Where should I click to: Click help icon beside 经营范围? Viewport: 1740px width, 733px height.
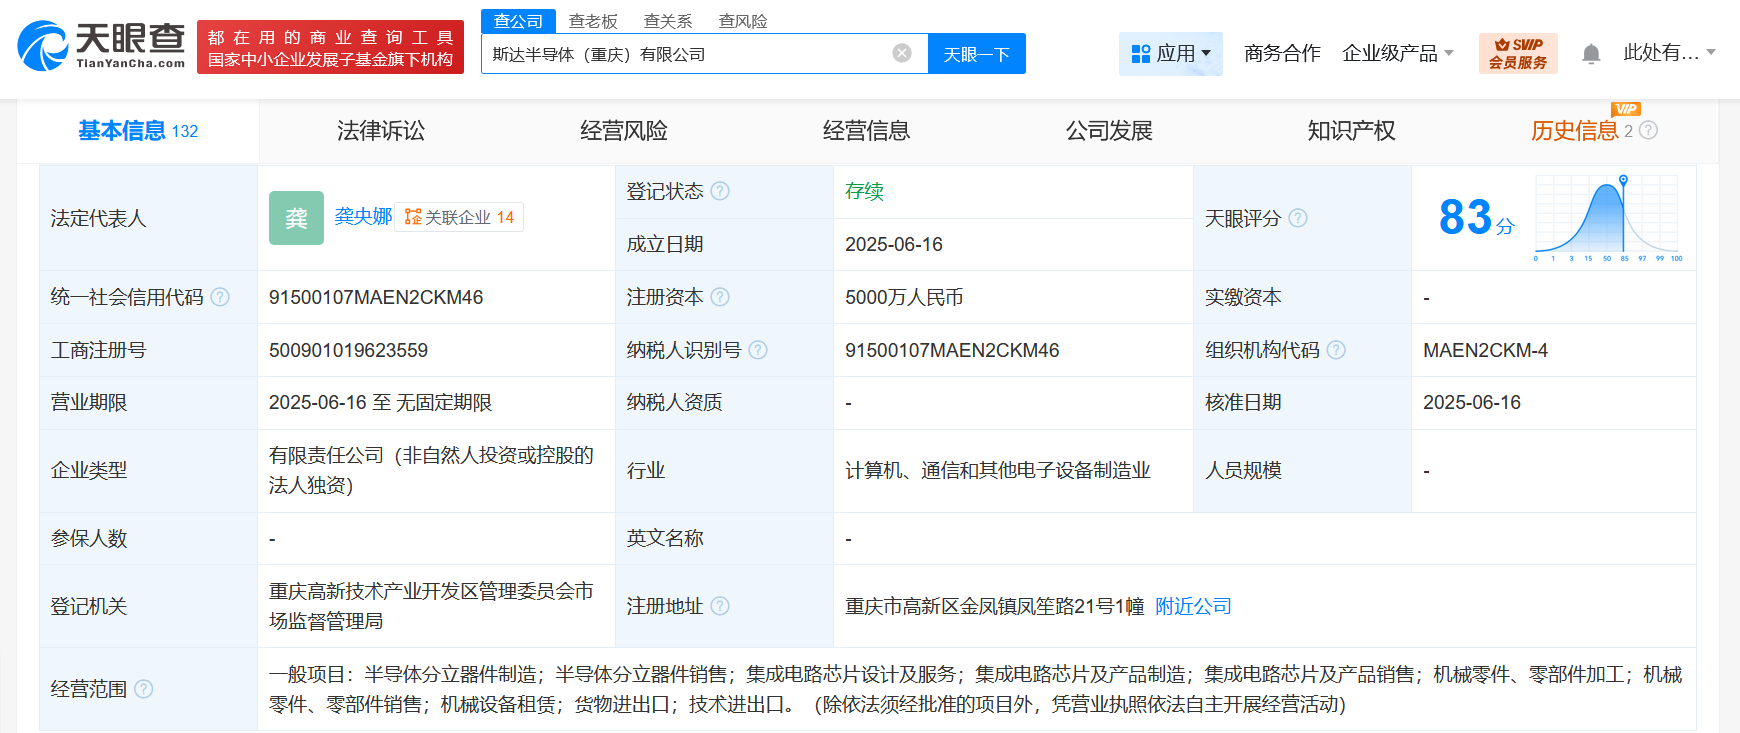[x=144, y=689]
